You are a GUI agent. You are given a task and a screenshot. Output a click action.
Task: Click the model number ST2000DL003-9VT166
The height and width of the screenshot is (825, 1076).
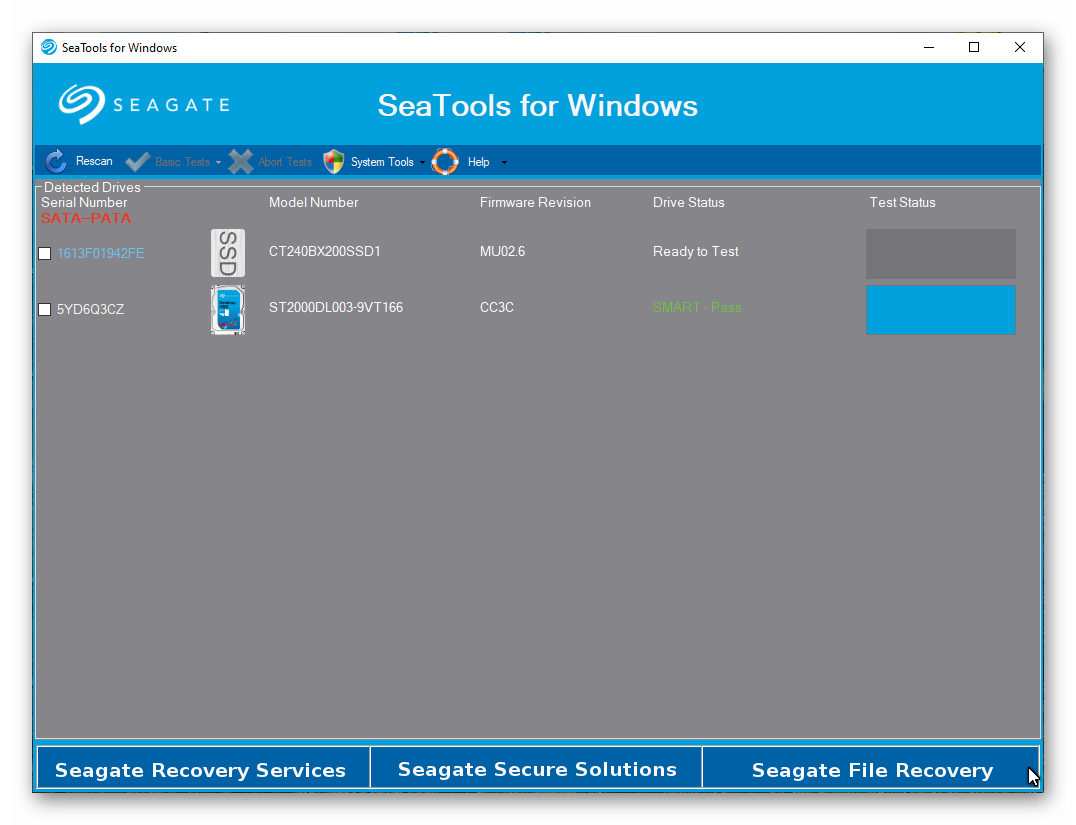pos(336,308)
